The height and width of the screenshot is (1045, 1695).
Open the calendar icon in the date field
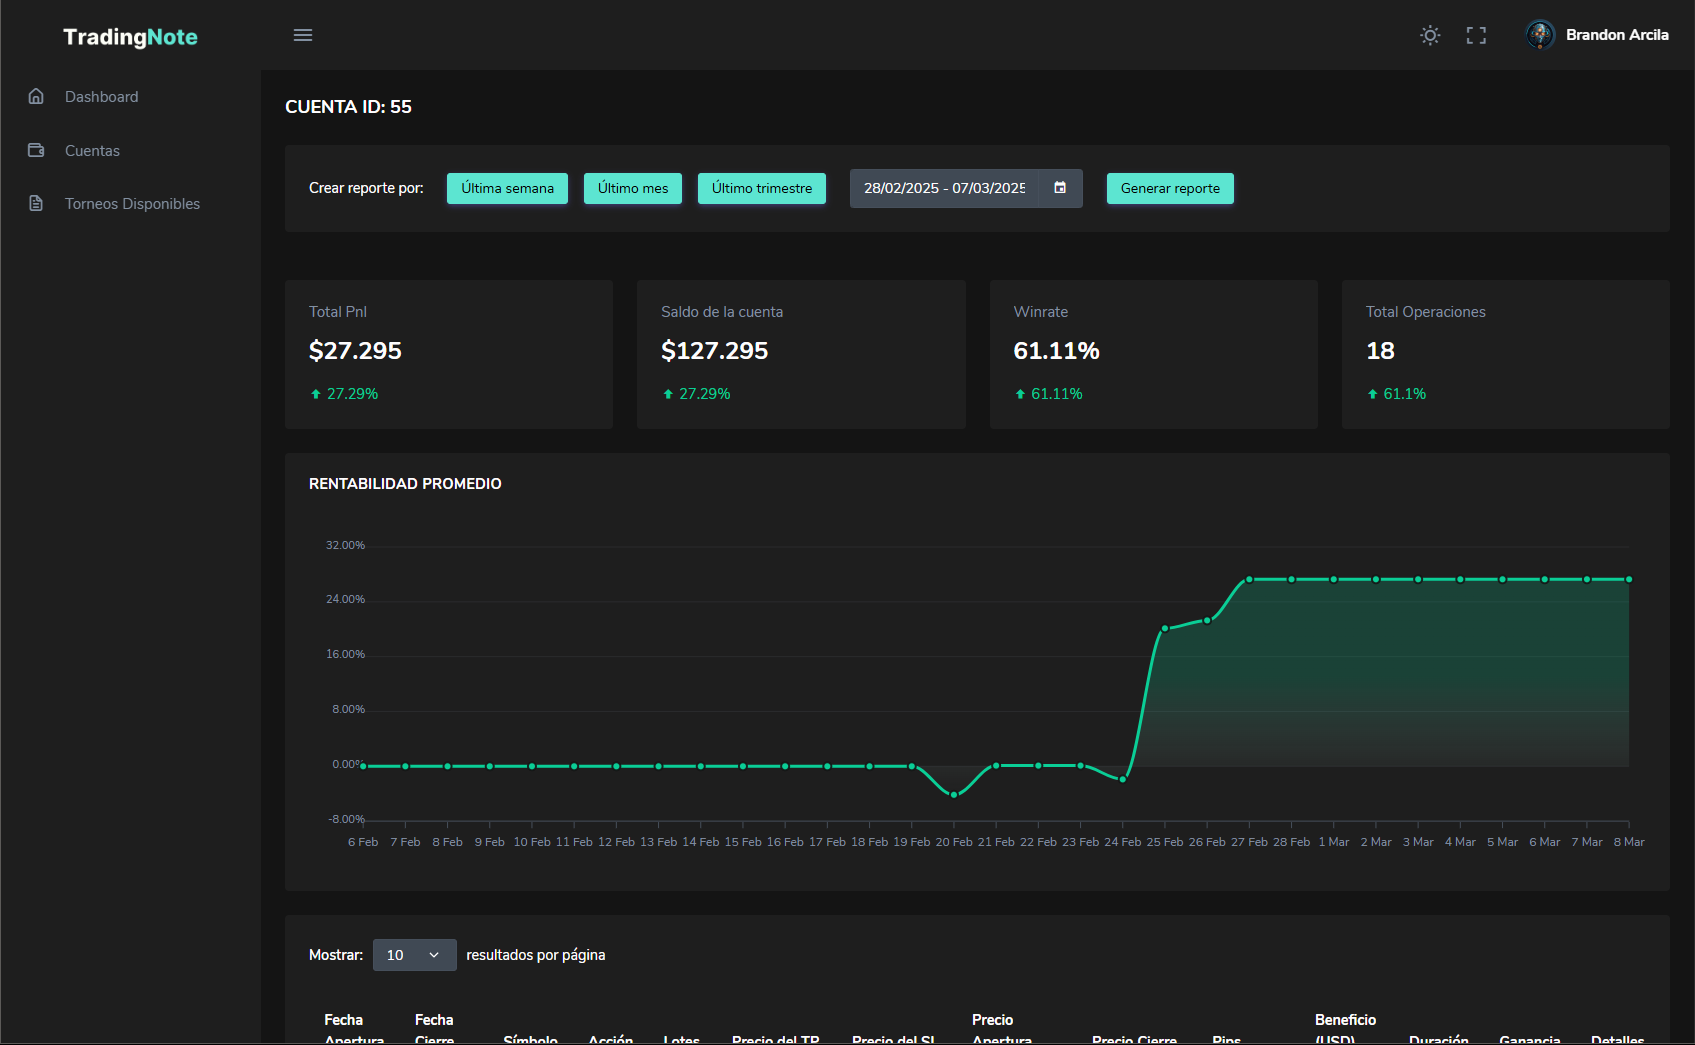click(1059, 188)
